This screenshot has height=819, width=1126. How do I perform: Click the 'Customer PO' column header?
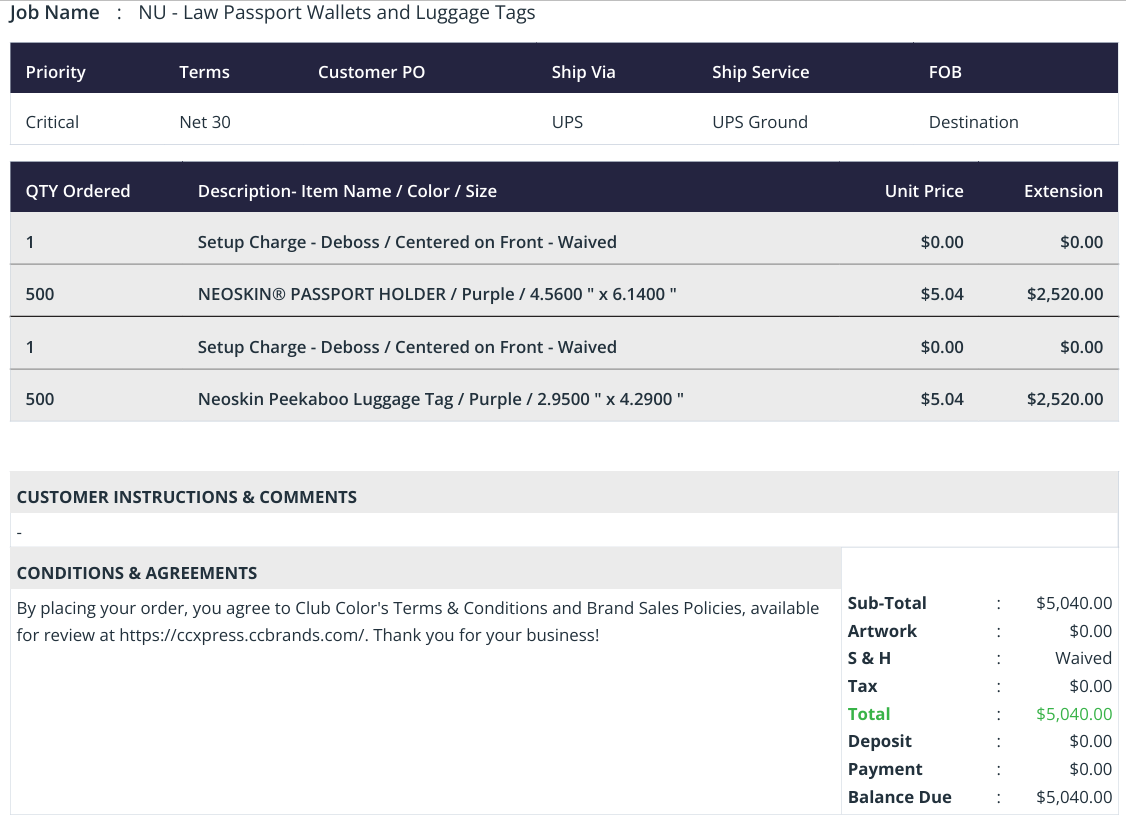(x=371, y=72)
